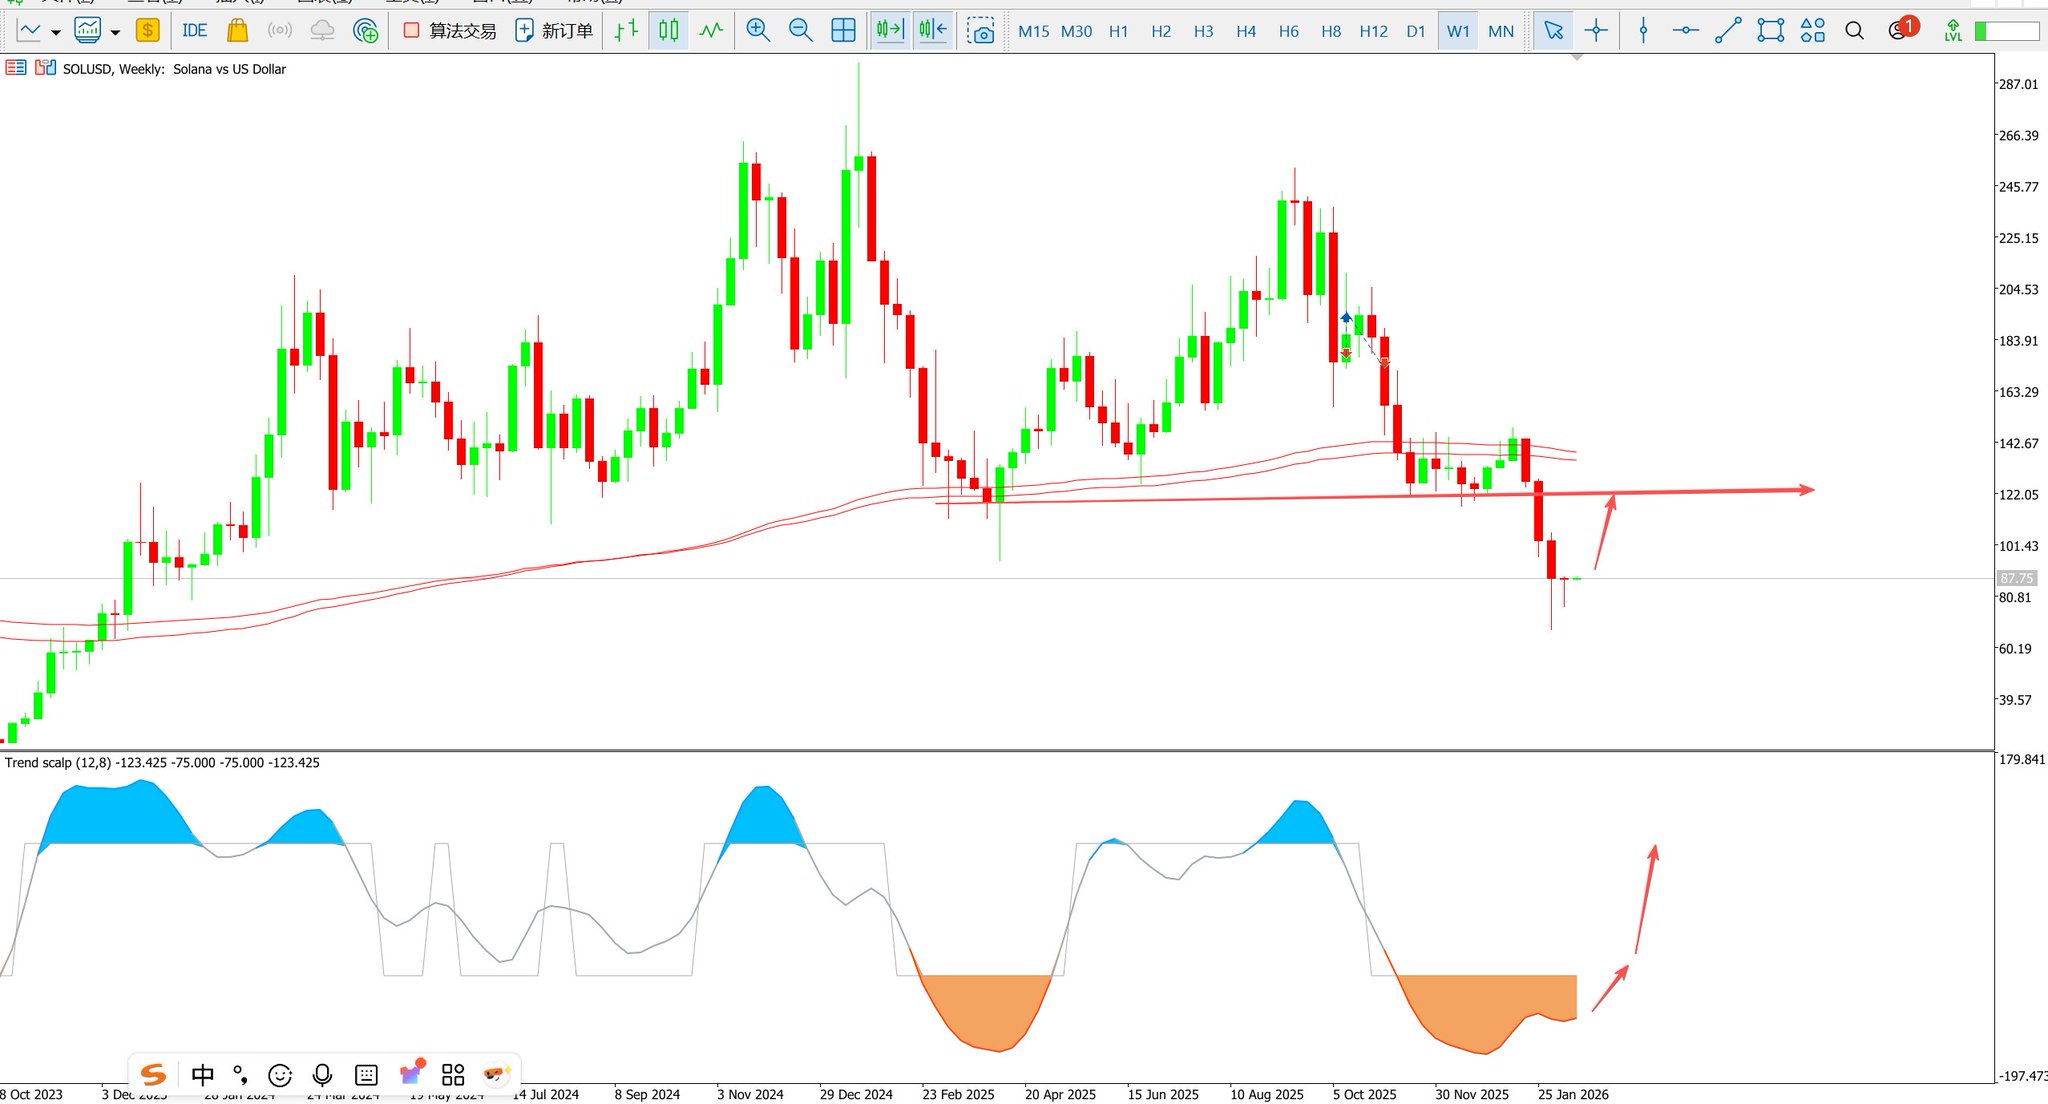Image resolution: width=2048 pixels, height=1104 pixels.
Task: Click the tile windows grid icon
Action: [x=843, y=31]
